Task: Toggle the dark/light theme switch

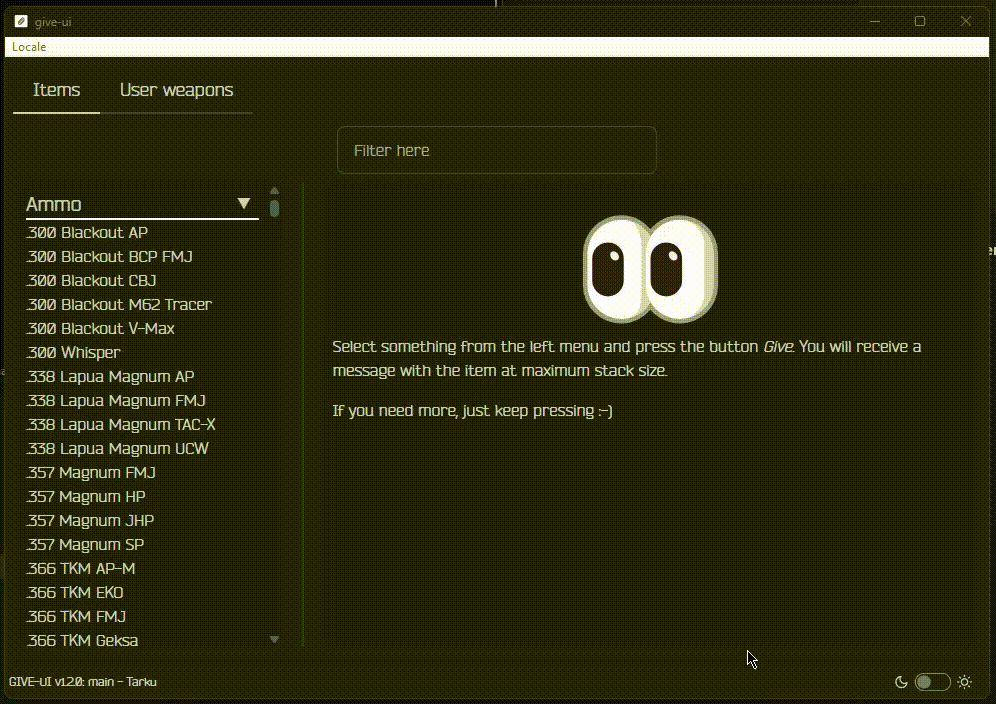Action: 932,682
